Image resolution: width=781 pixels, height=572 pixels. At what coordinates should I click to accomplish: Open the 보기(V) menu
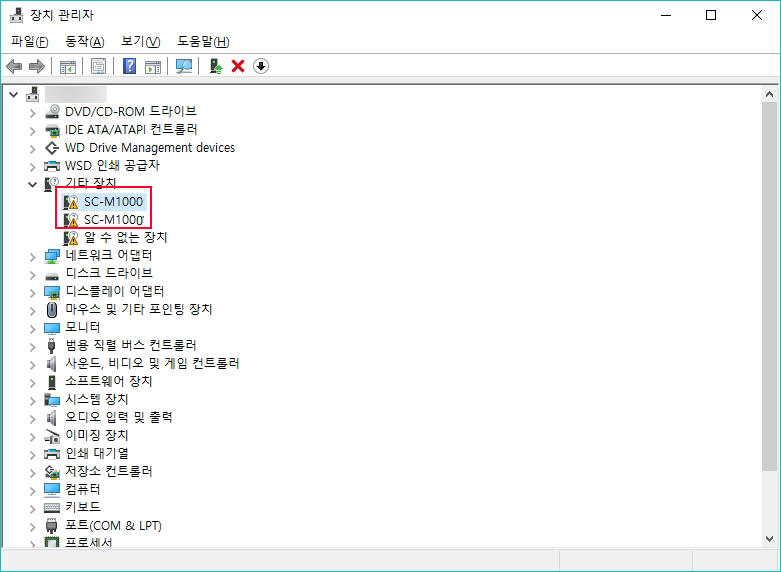click(141, 41)
